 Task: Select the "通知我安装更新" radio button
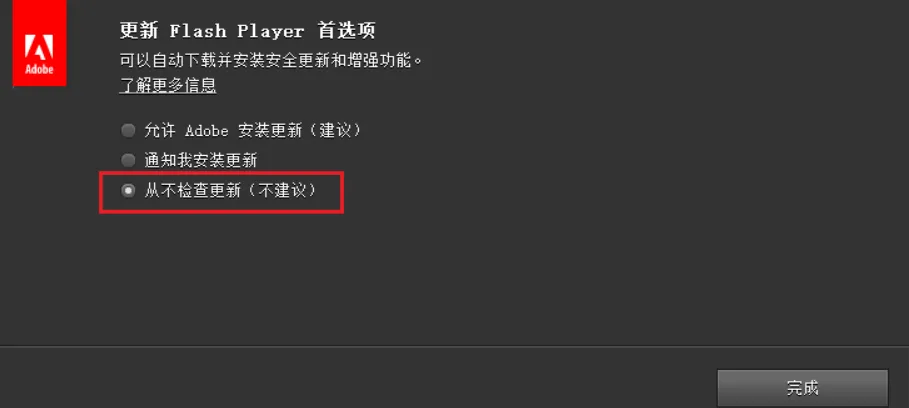[128, 159]
